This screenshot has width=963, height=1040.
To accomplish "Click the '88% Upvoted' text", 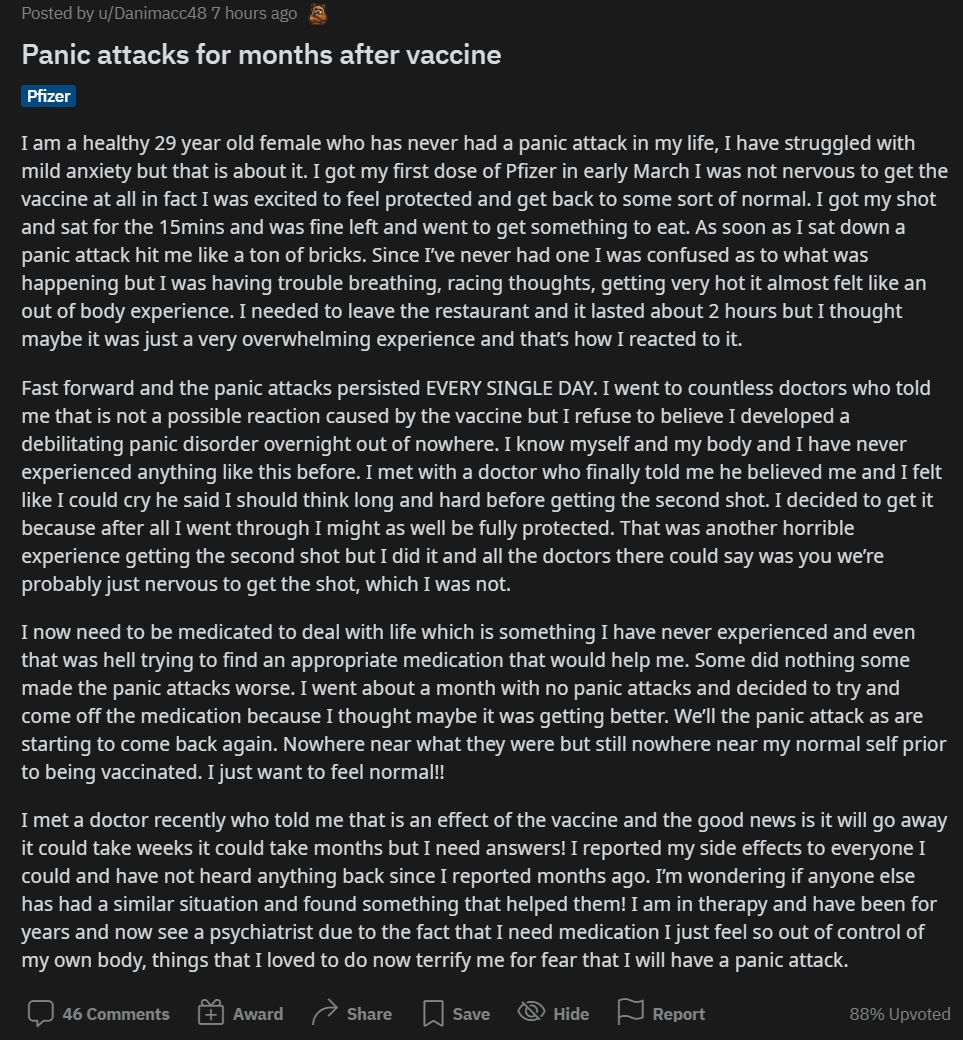I will (x=899, y=1014).
